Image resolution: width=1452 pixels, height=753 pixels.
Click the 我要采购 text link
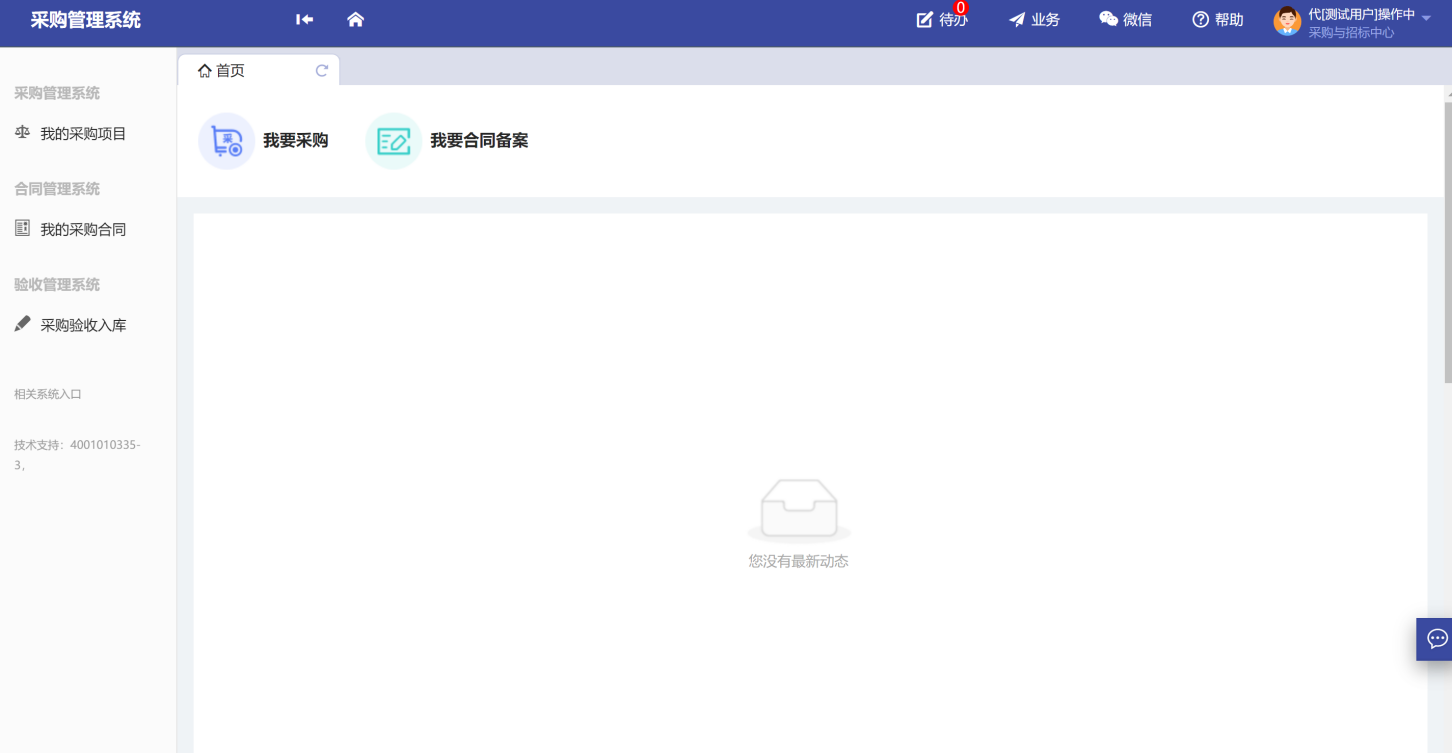coord(295,141)
